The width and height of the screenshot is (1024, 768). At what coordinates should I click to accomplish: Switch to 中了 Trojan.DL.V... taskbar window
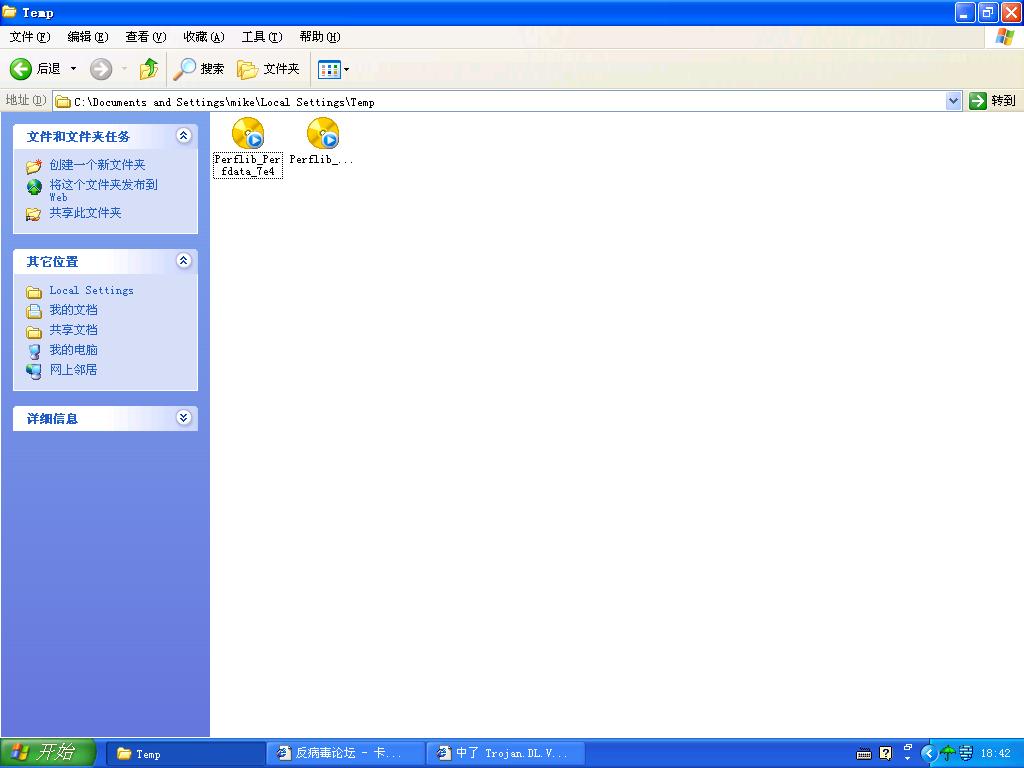point(505,754)
